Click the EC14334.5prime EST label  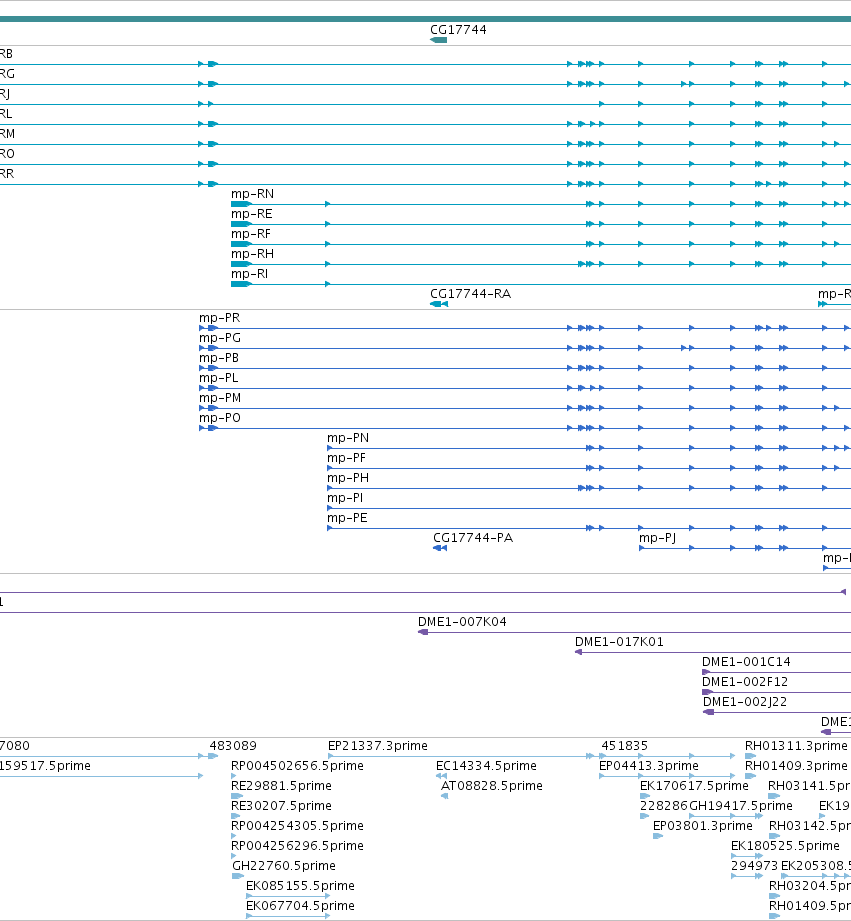click(486, 765)
